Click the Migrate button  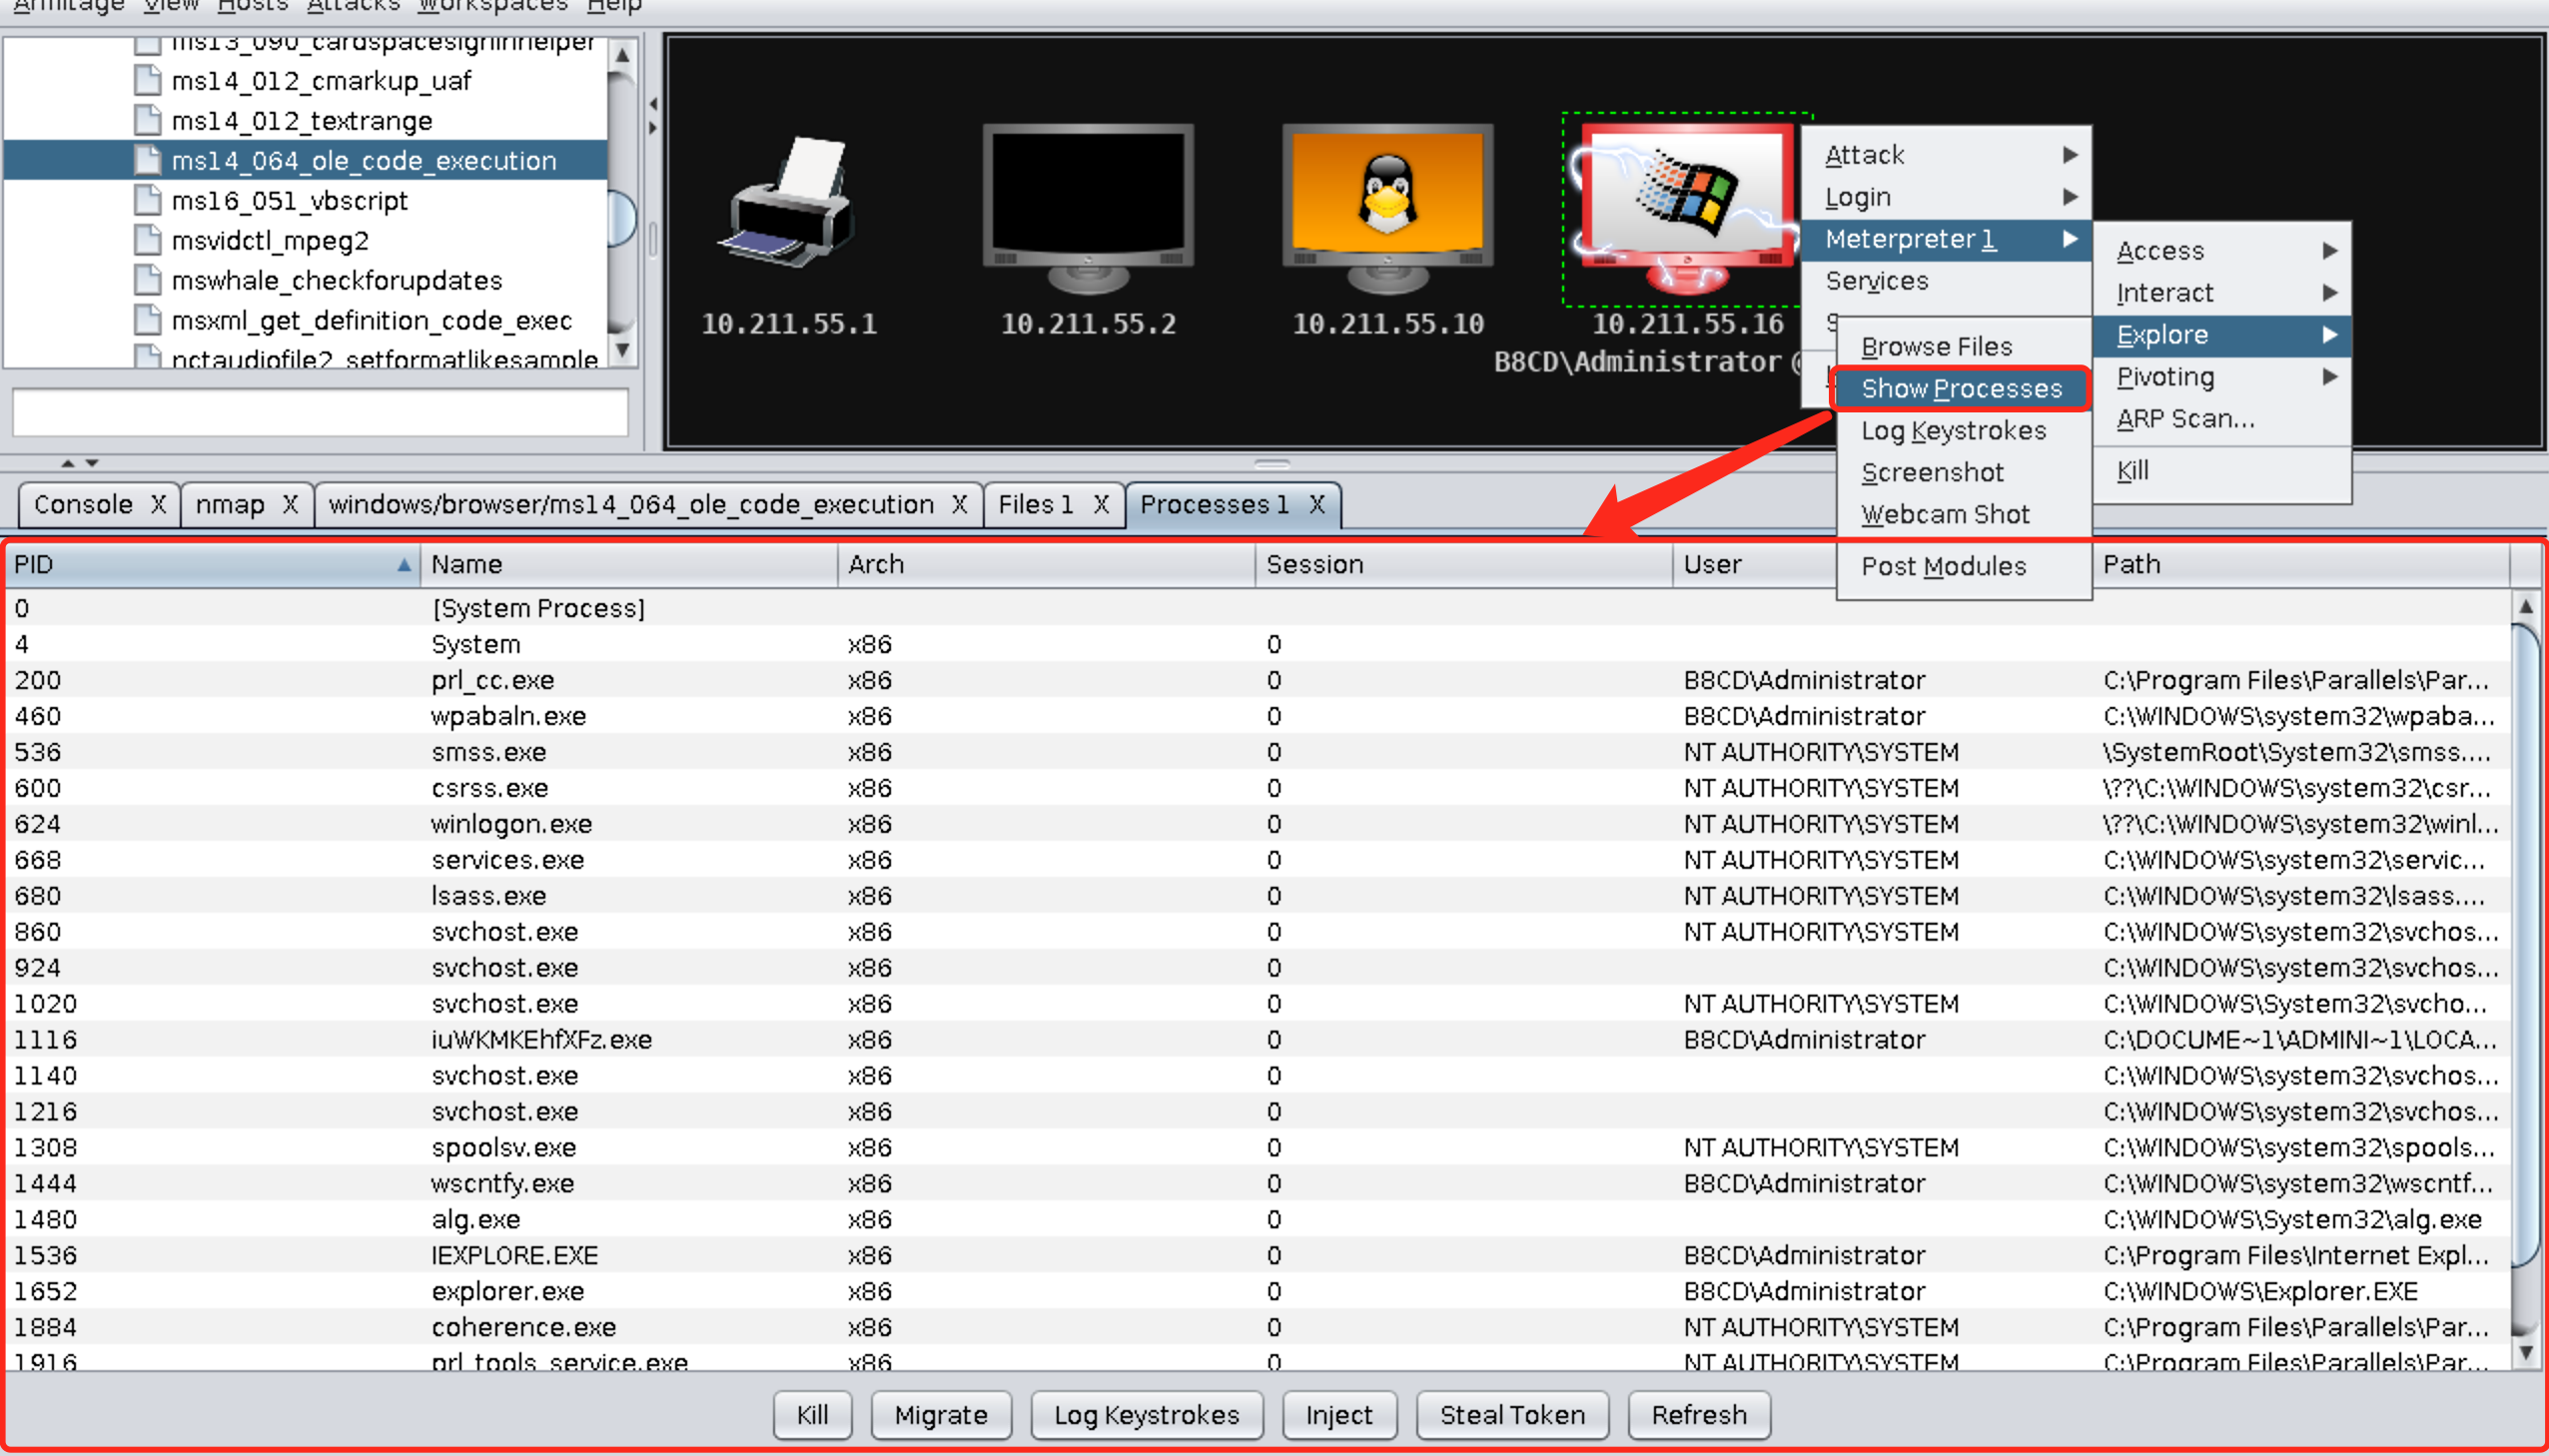[x=940, y=1414]
